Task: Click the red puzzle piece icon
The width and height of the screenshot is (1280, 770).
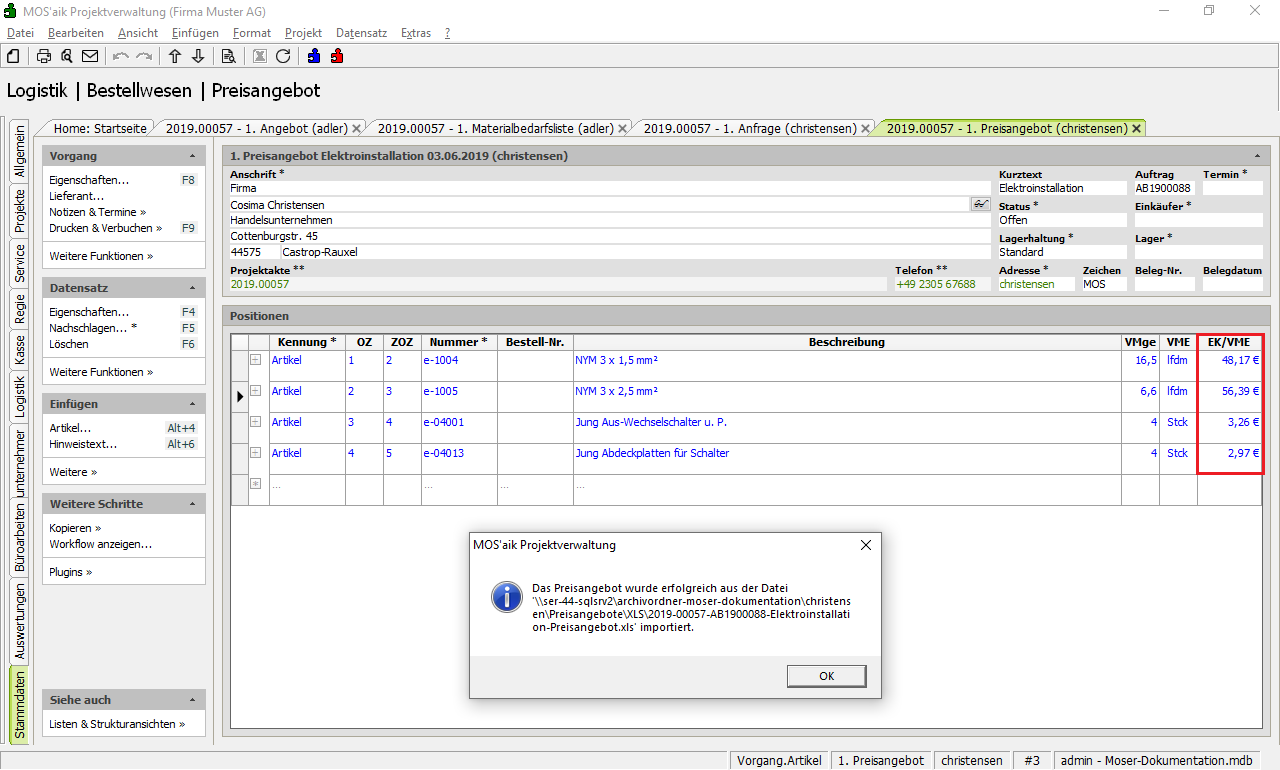Action: click(337, 56)
